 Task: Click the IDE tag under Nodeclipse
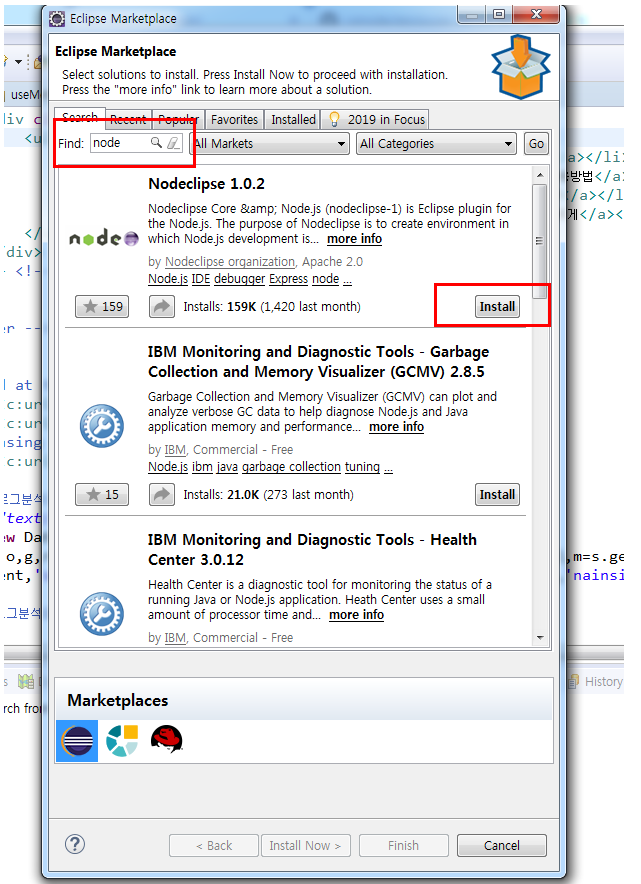click(201, 279)
